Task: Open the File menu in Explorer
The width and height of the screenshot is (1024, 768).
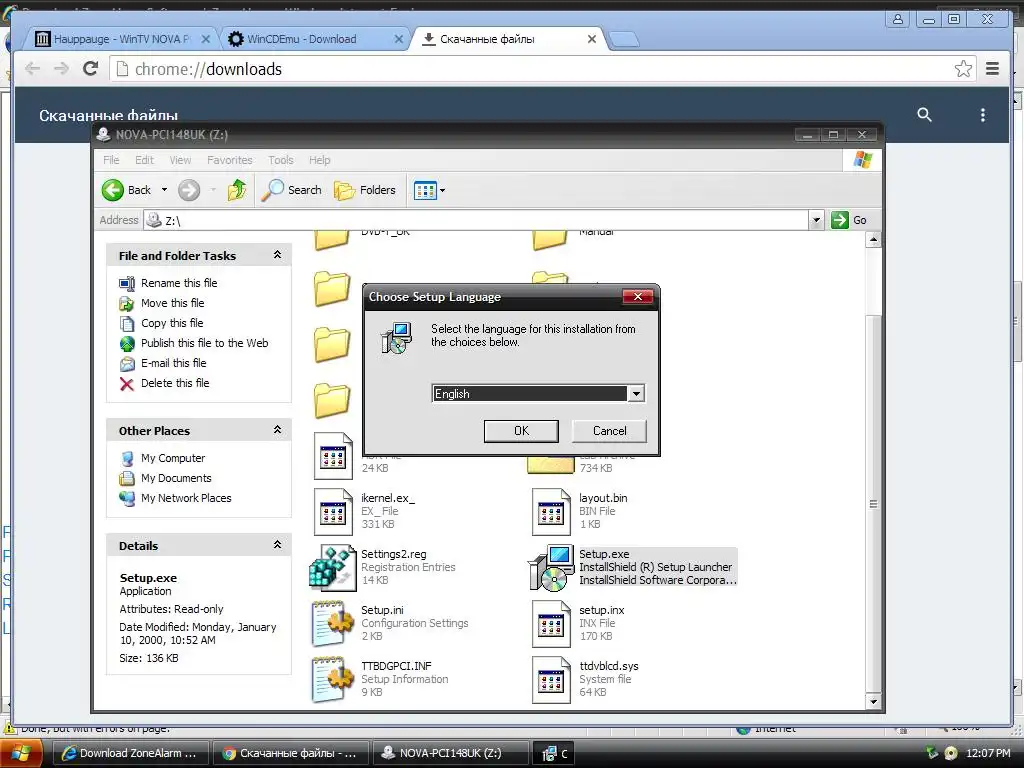Action: pos(111,160)
